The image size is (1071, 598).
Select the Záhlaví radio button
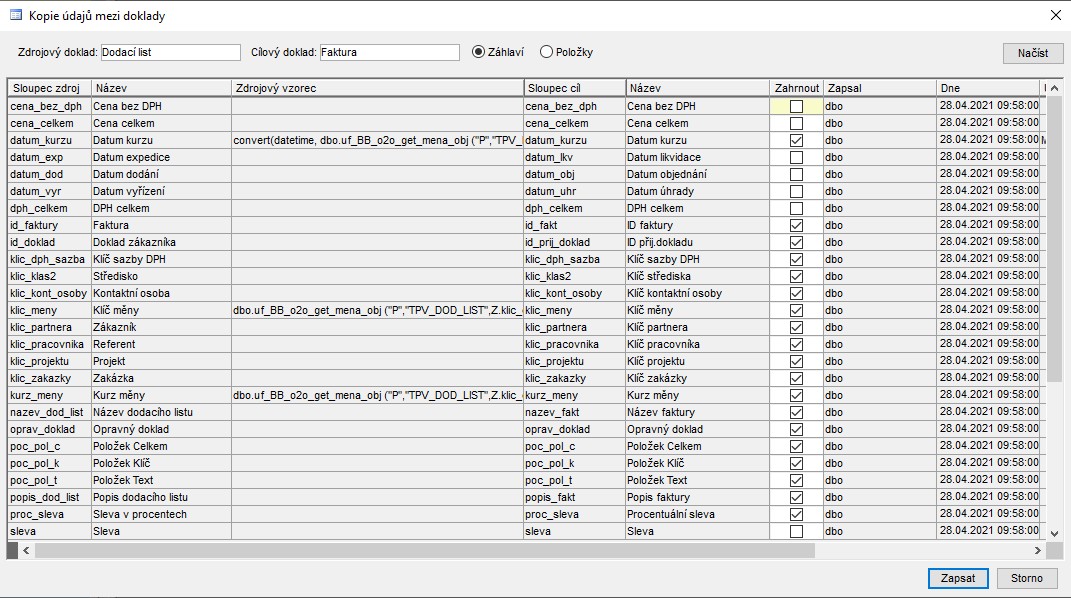478,52
